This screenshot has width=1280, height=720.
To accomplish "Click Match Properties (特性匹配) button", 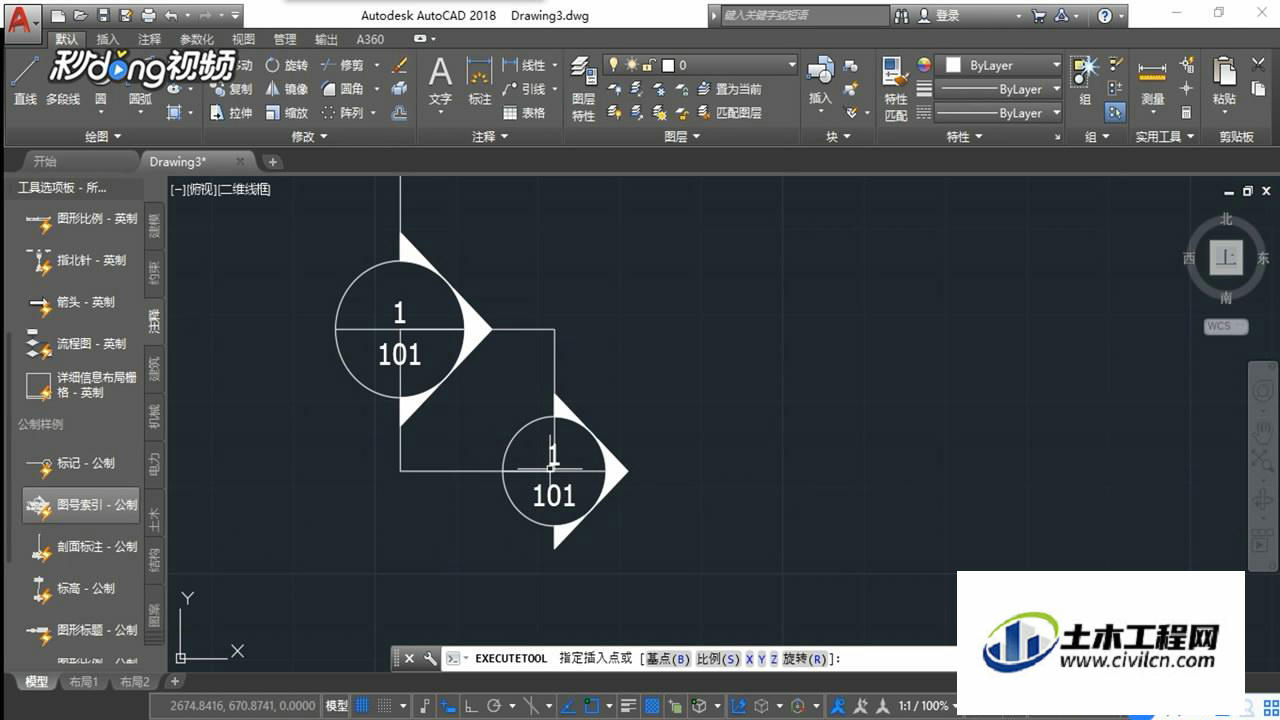I will 896,88.
